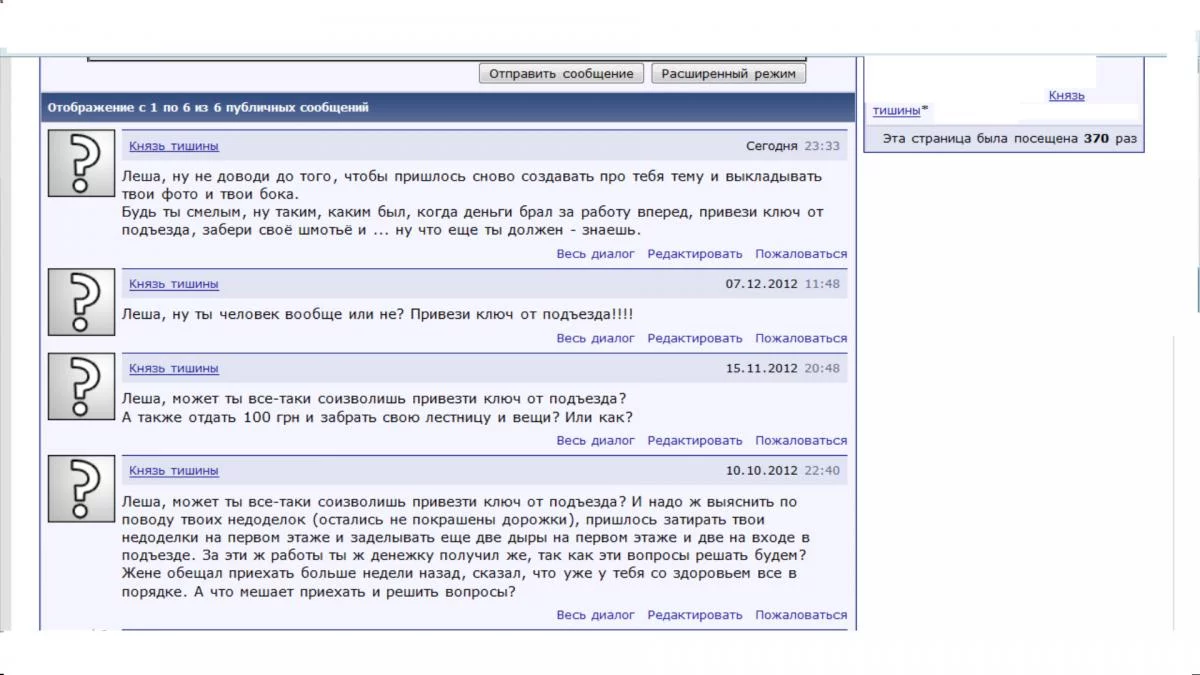This screenshot has height=675, width=1200.
Task: Open Весь диалог for 07.12.2012 message
Action: 596,338
